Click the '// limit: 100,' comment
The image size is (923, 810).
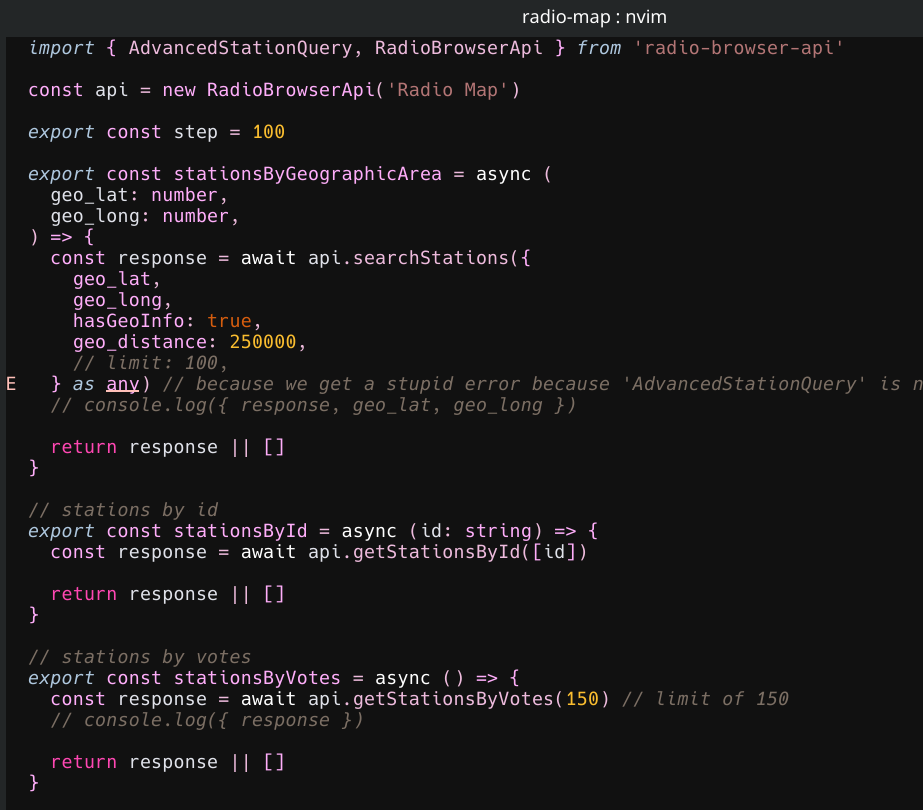coord(150,363)
